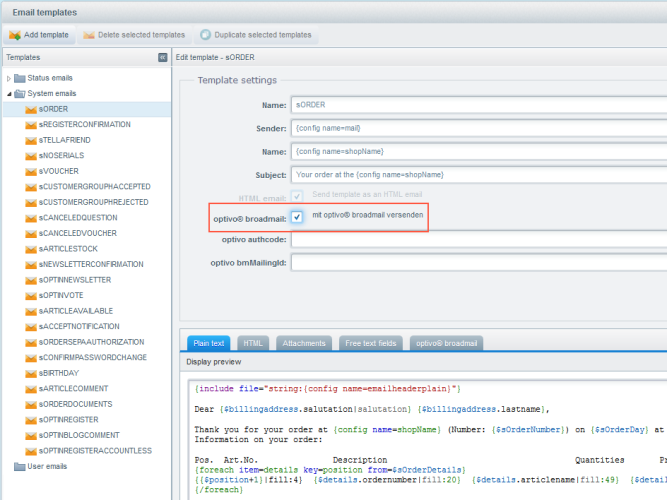Click the sCANCELEDQUESTION envelope icon
This screenshot has width=667, height=500.
[x=31, y=218]
